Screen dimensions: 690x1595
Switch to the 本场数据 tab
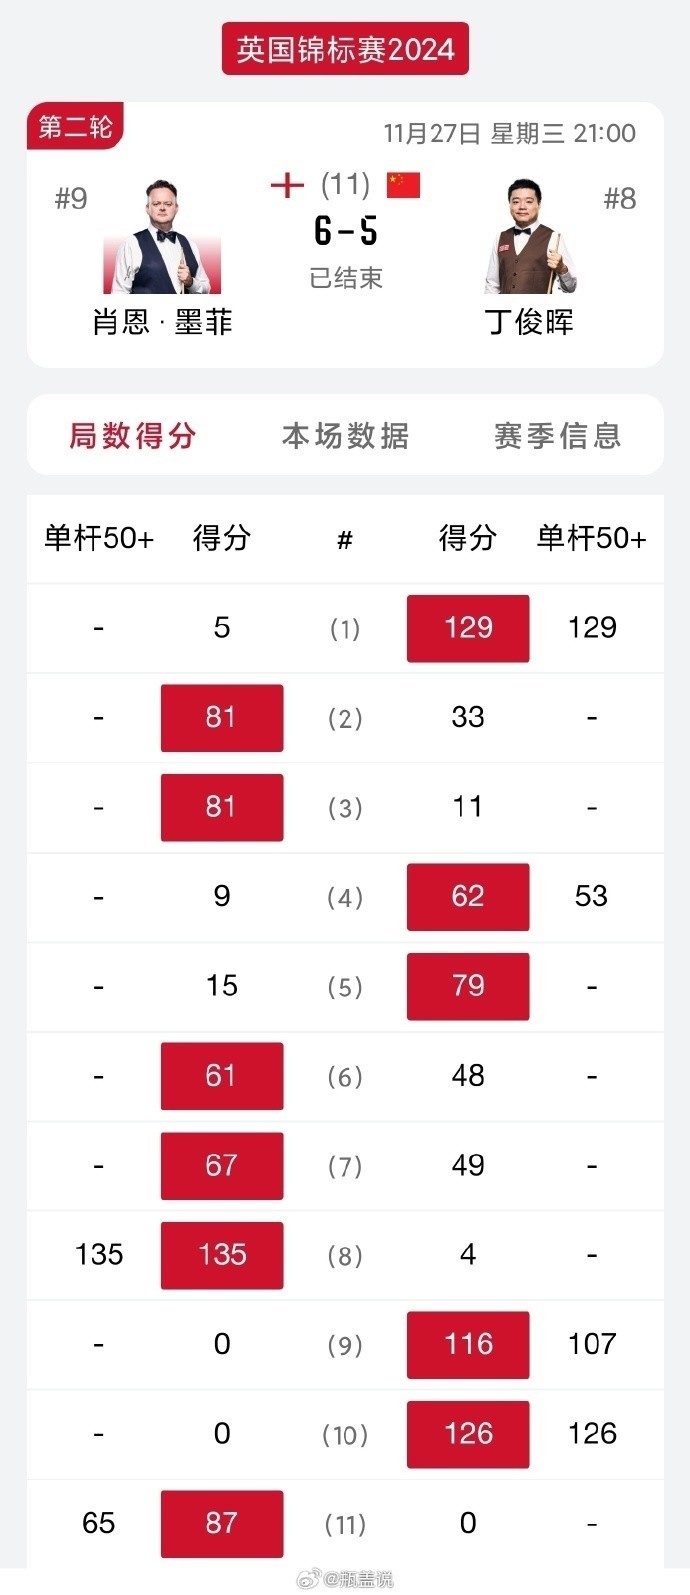[x=345, y=436]
